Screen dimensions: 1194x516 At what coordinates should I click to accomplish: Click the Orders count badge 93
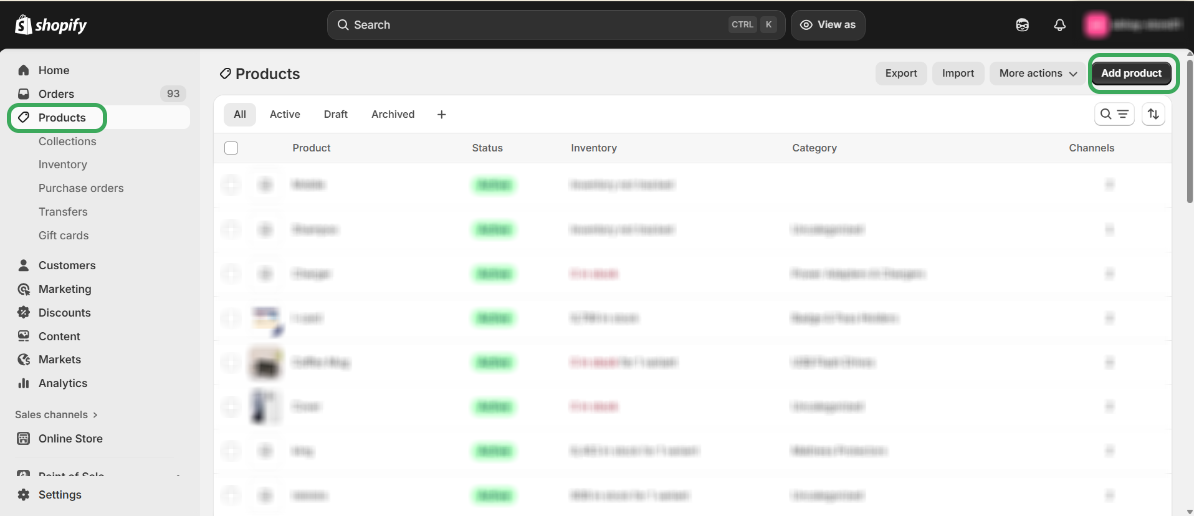click(173, 94)
